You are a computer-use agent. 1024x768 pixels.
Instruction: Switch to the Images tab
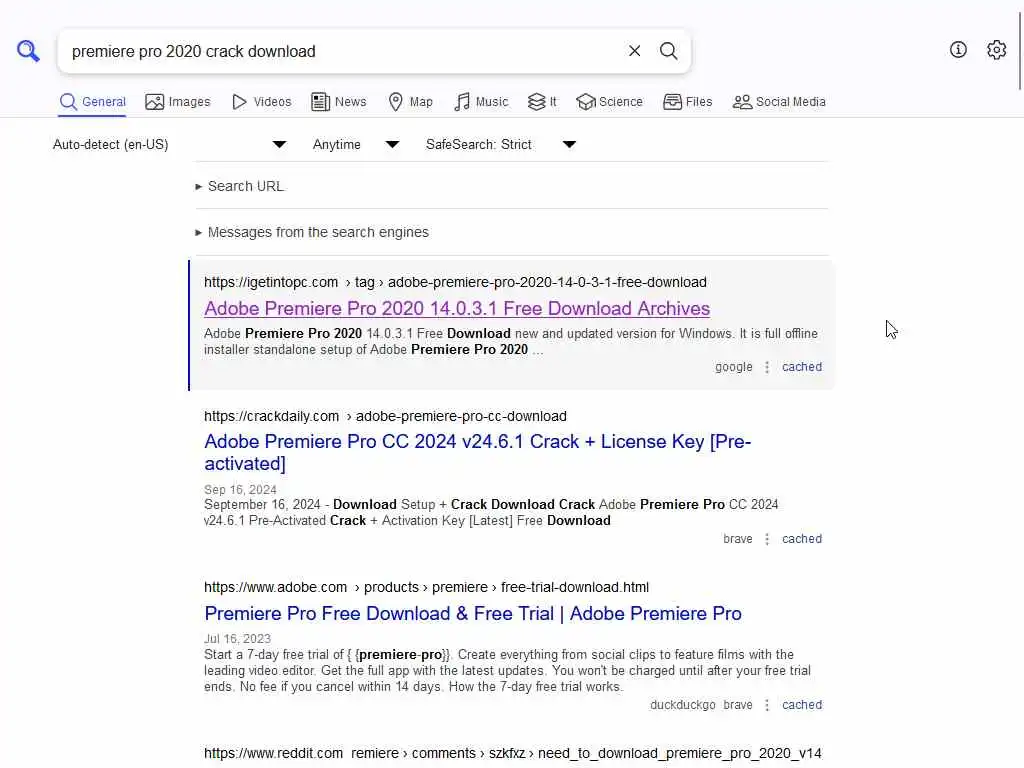[x=178, y=102]
